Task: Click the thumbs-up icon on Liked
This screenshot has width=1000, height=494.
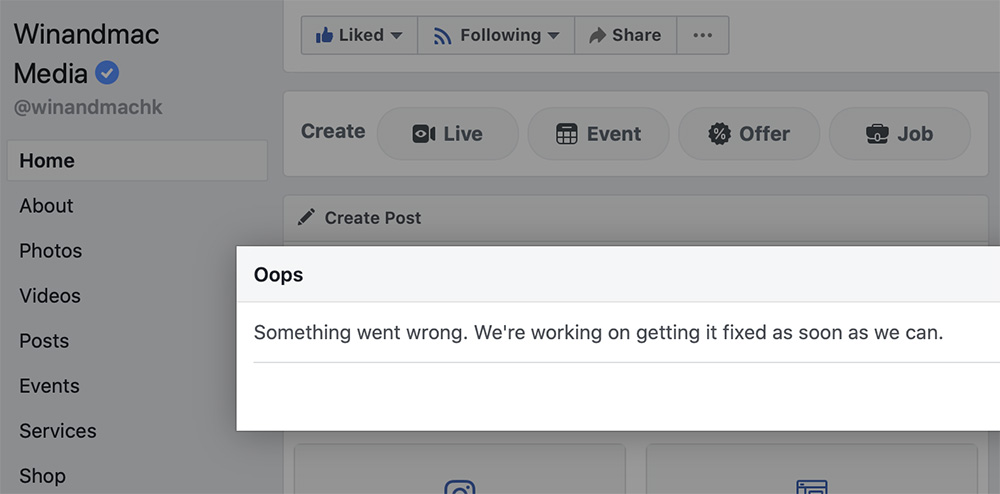Action: pos(324,36)
